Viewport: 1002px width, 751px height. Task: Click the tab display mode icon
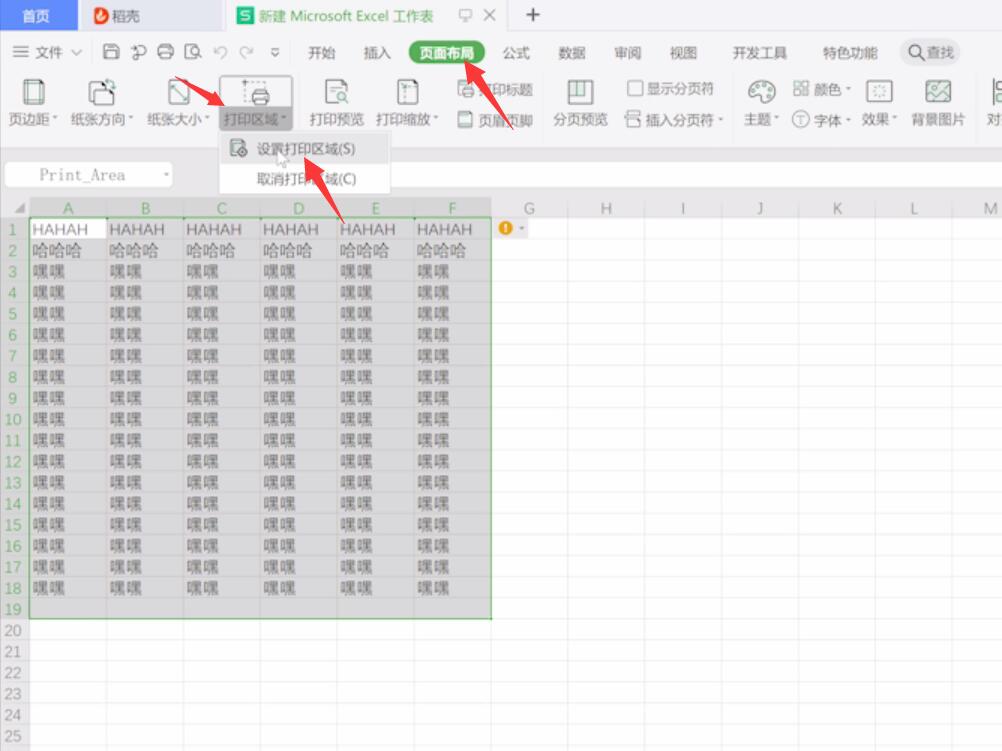[x=465, y=15]
